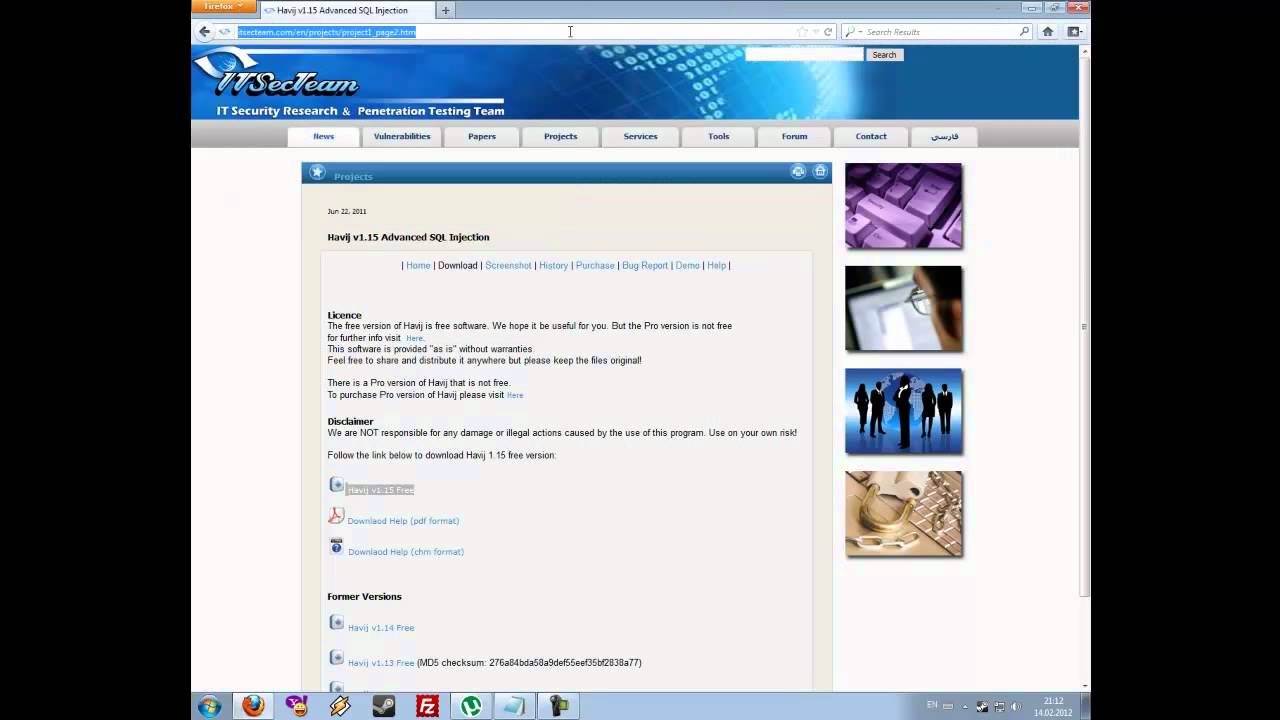Viewport: 1280px width, 720px height.
Task: Open the Vulnerabilities menu tab
Action: (x=402, y=136)
